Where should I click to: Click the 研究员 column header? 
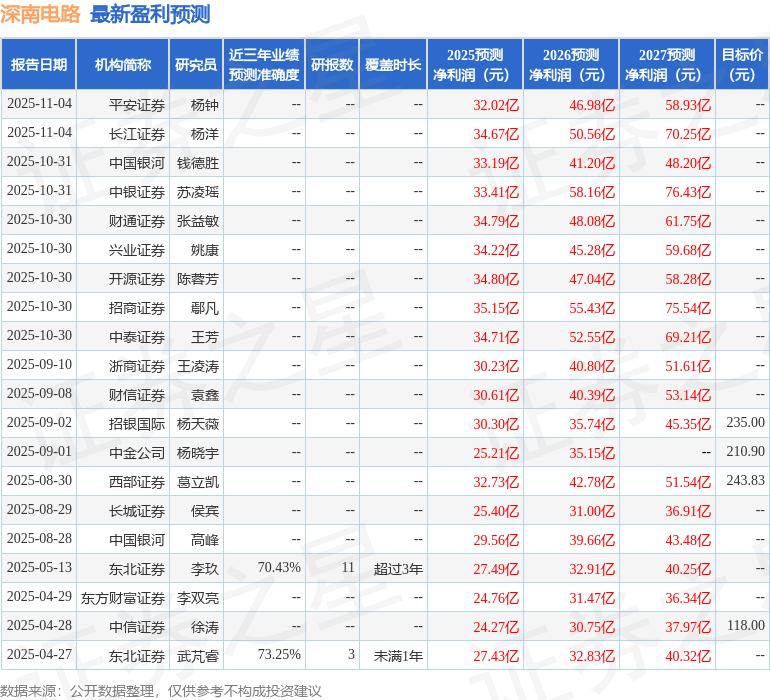pyautogui.click(x=195, y=65)
